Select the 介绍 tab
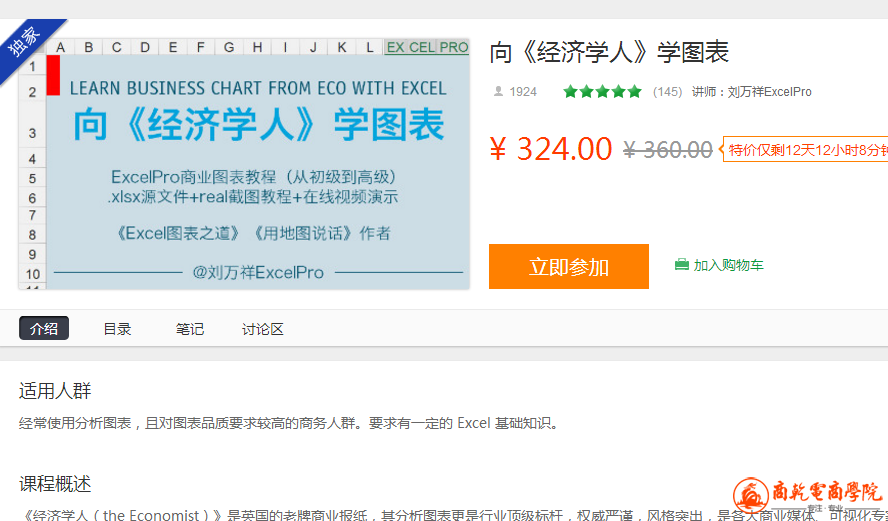 click(x=44, y=328)
